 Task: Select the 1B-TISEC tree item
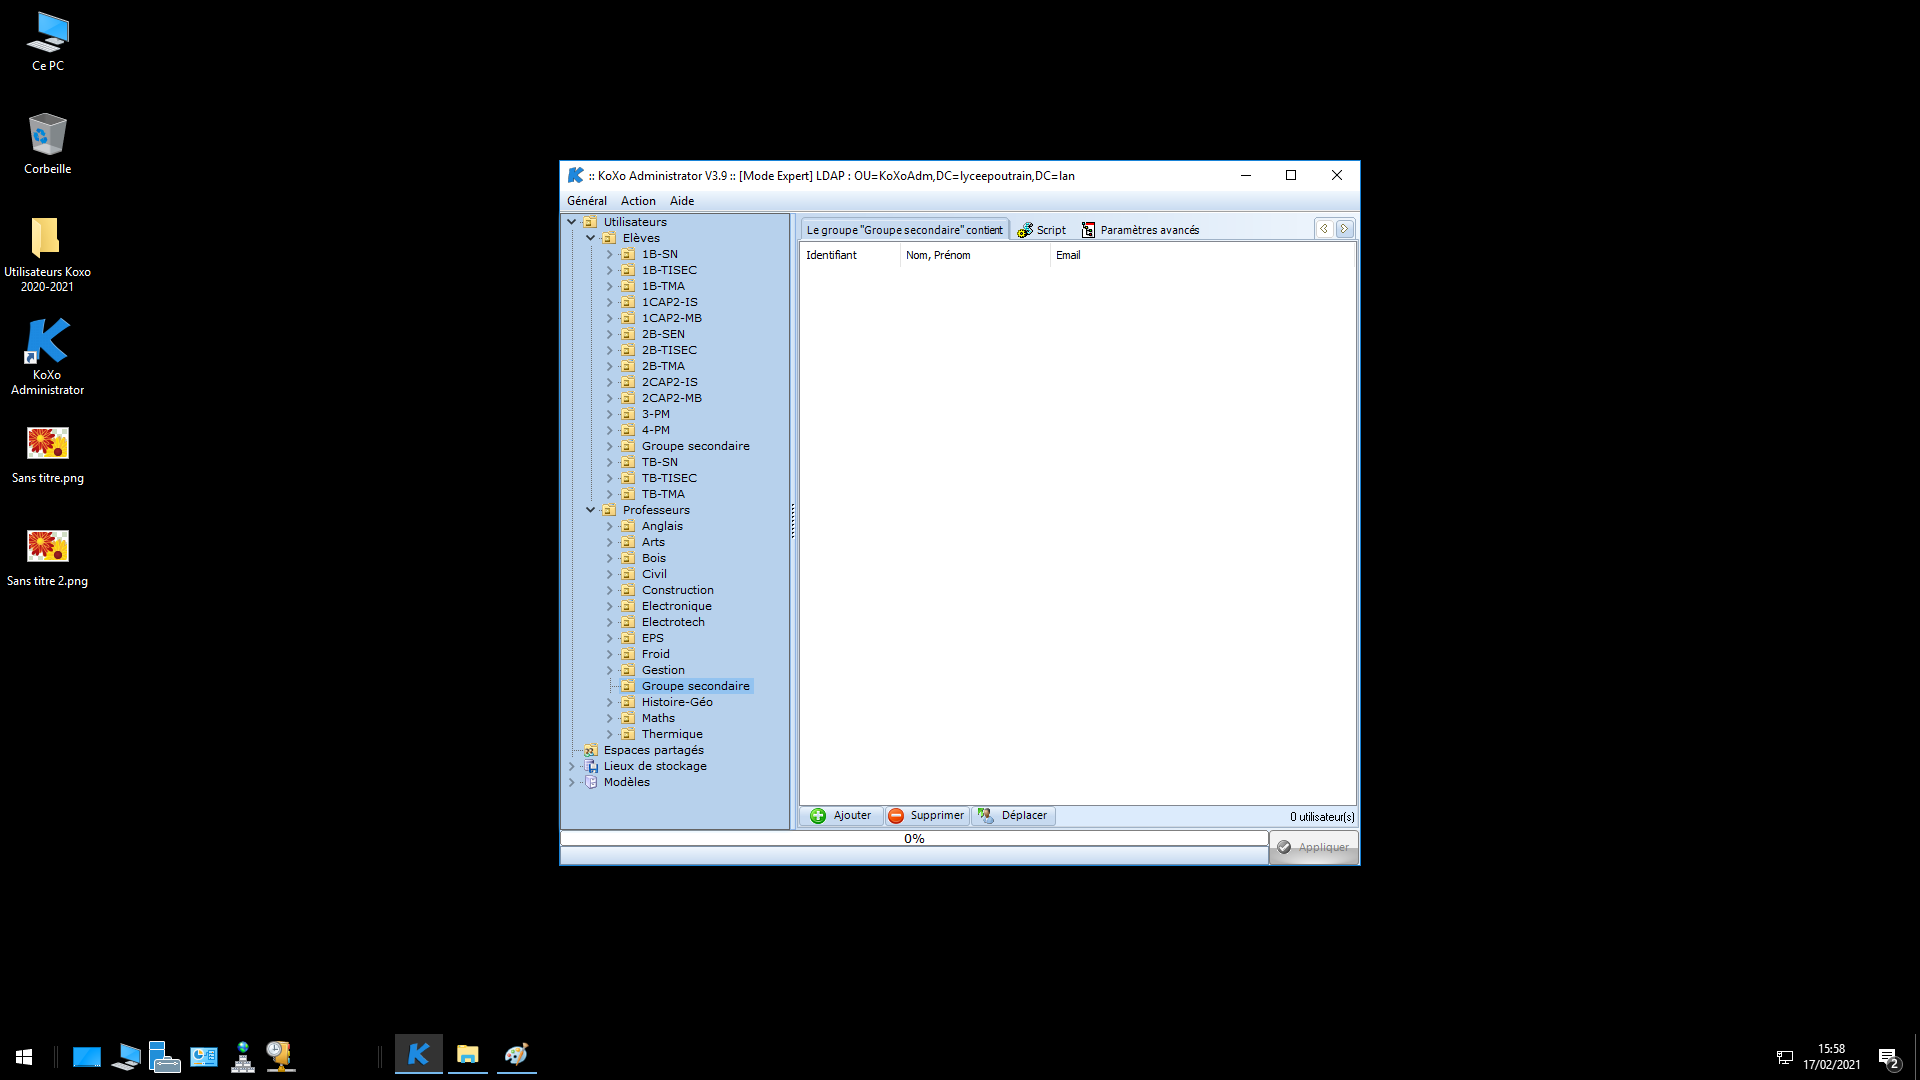[669, 270]
